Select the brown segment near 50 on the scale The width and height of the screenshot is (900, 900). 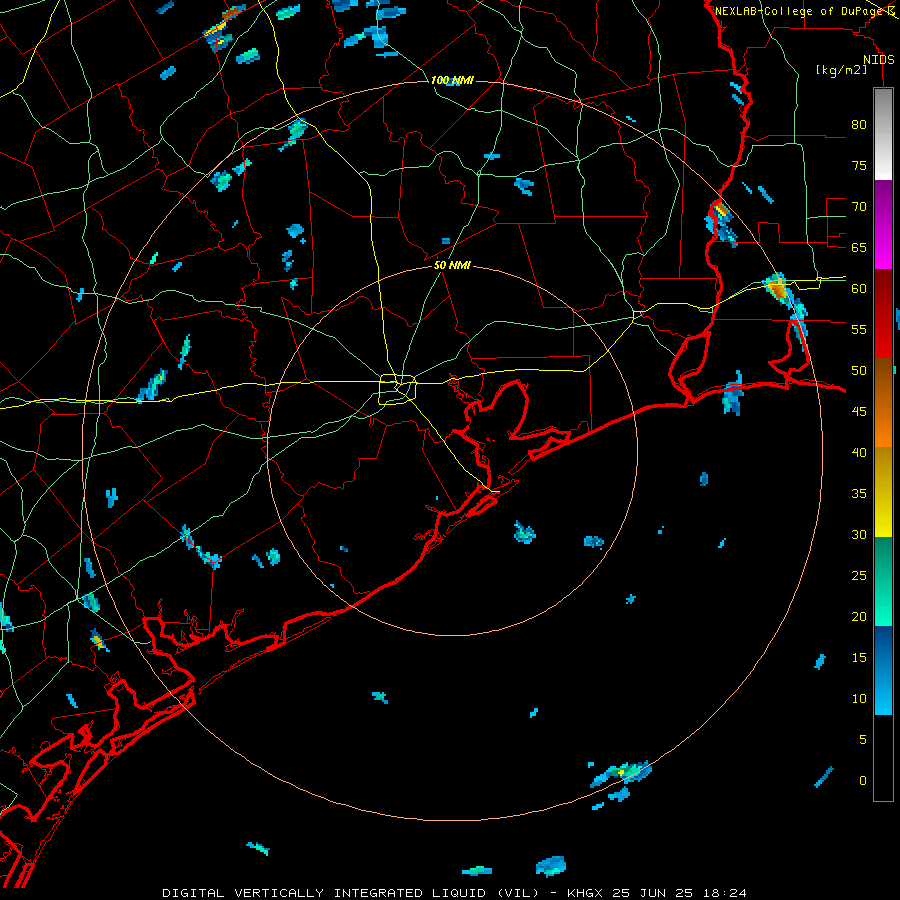(883, 380)
